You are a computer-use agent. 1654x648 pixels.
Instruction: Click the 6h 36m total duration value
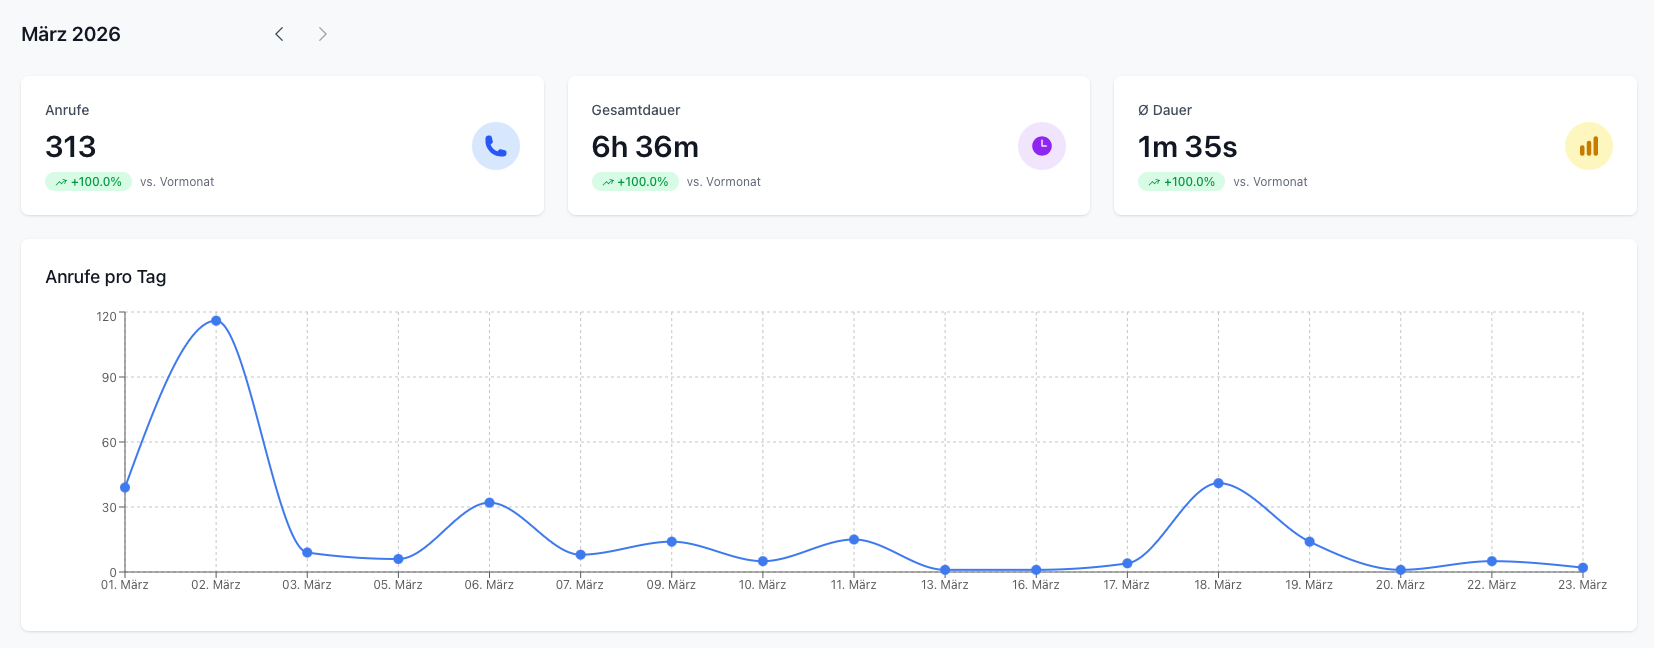645,147
